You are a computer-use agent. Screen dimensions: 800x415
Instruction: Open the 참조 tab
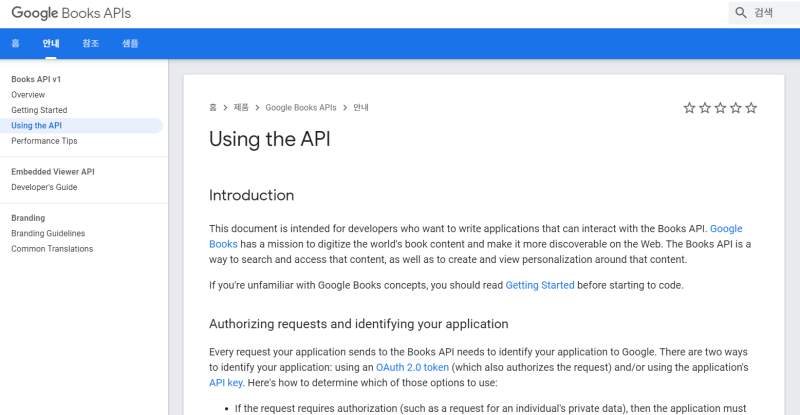point(90,43)
